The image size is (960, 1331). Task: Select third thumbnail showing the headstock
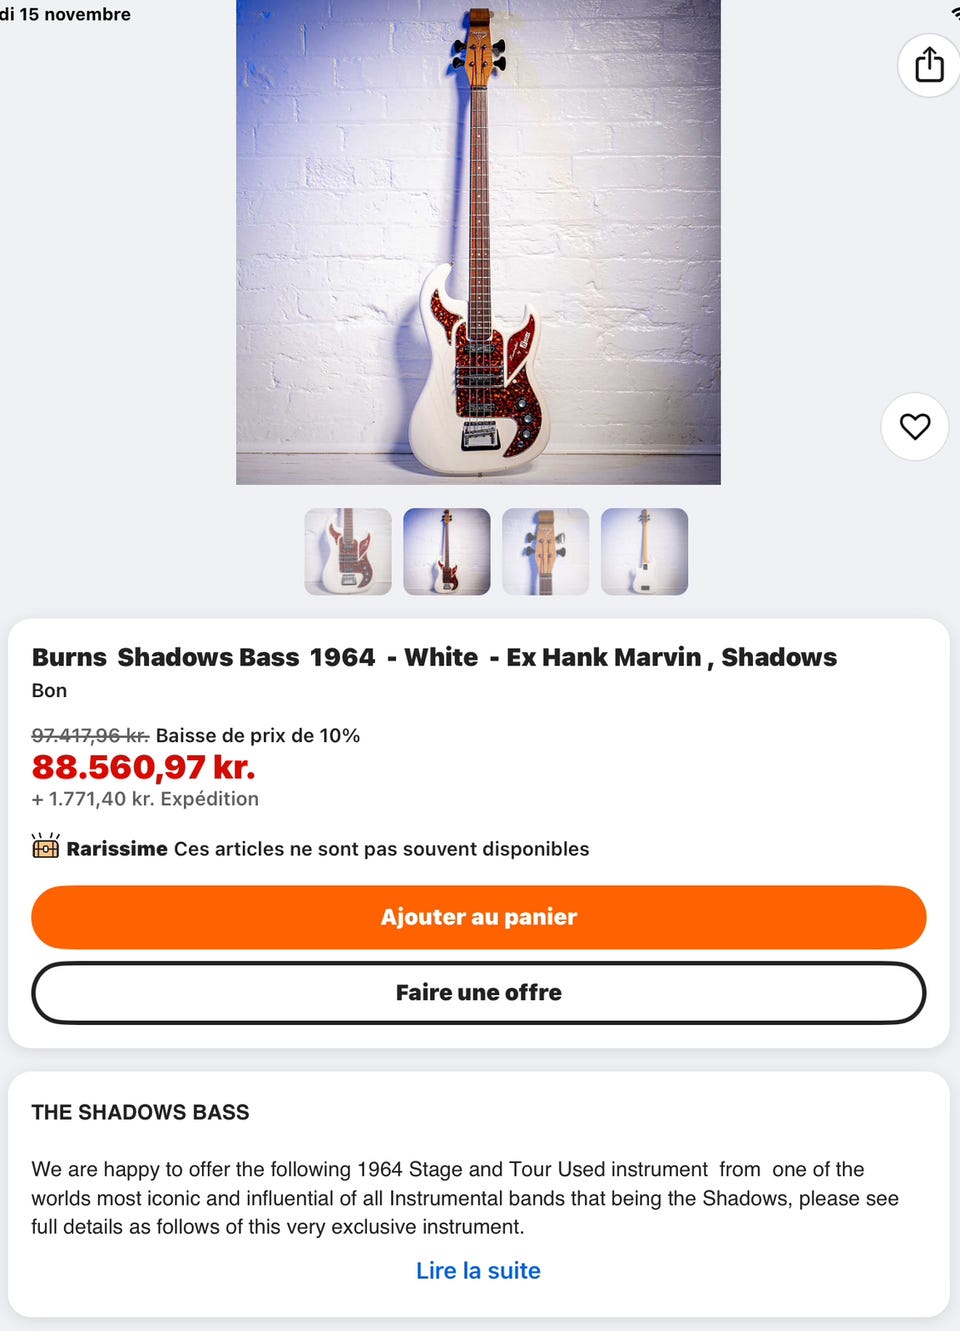[x=546, y=552]
